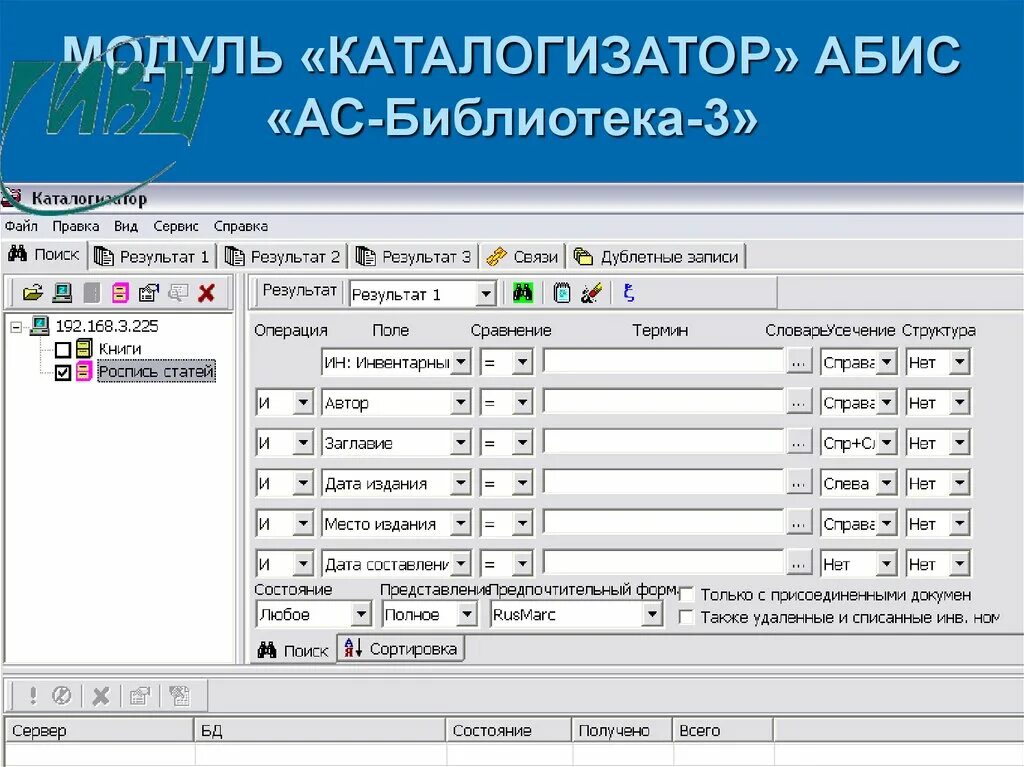Open the Заглавие field dropdown
The width and height of the screenshot is (1024, 767).
click(460, 443)
